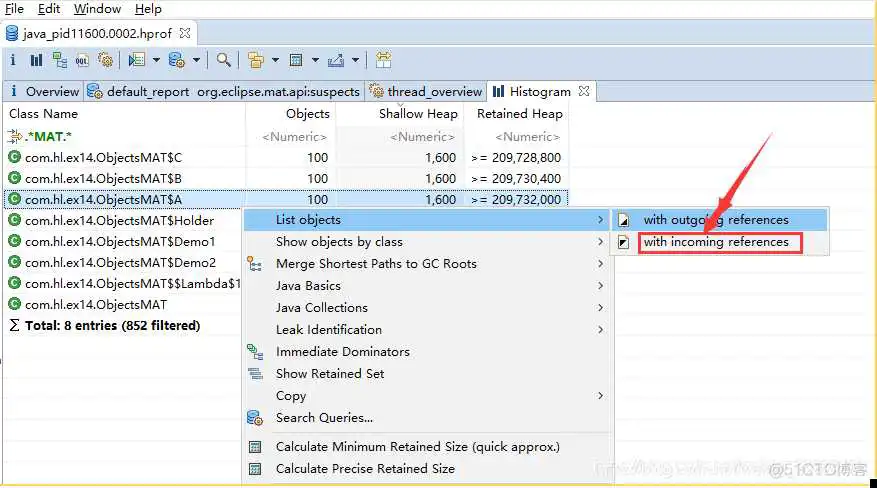The image size is (877, 488).
Task: Open the OQL query editor icon
Action: pyautogui.click(x=82, y=60)
